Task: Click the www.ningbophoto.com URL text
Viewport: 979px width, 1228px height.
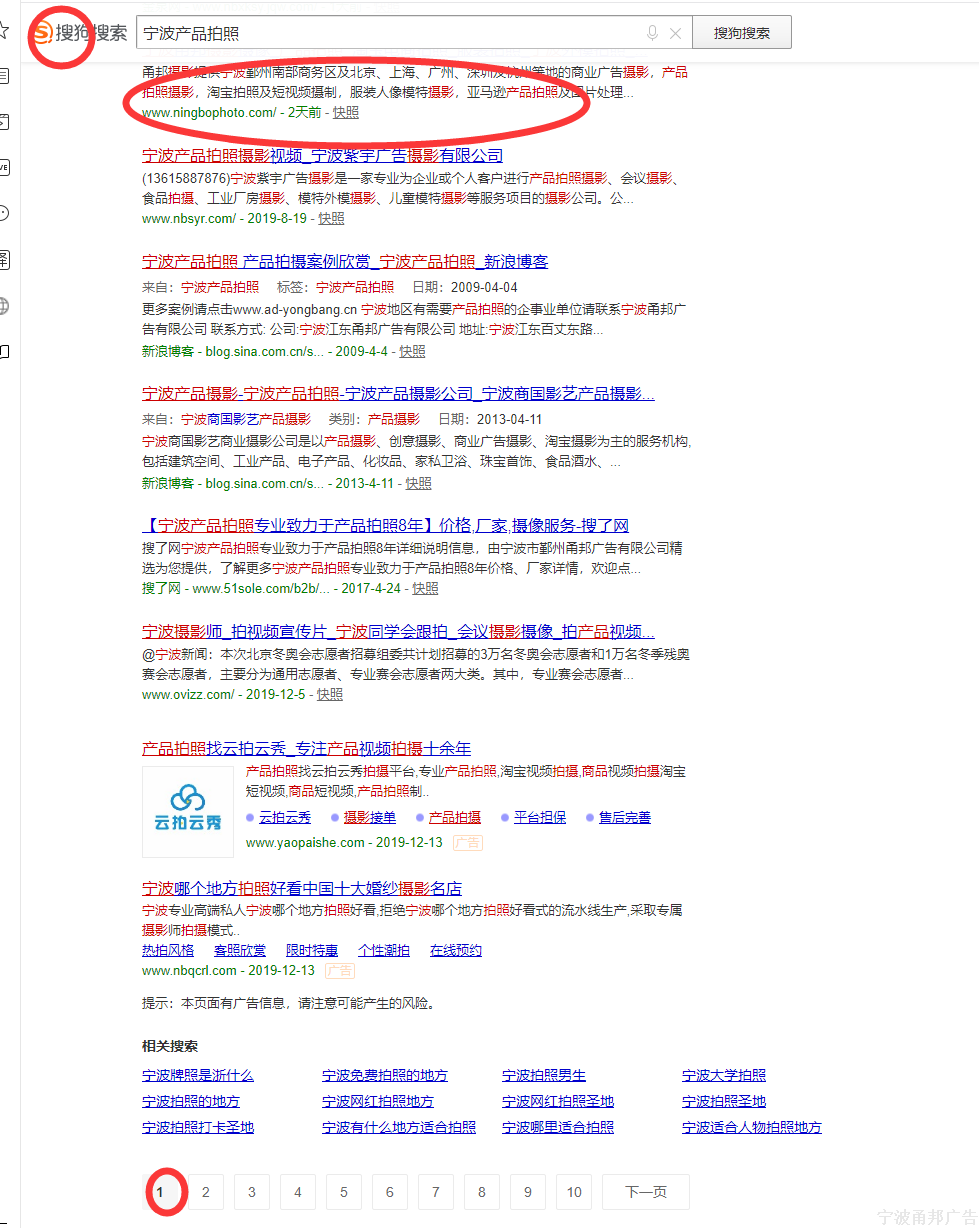Action: 209,113
